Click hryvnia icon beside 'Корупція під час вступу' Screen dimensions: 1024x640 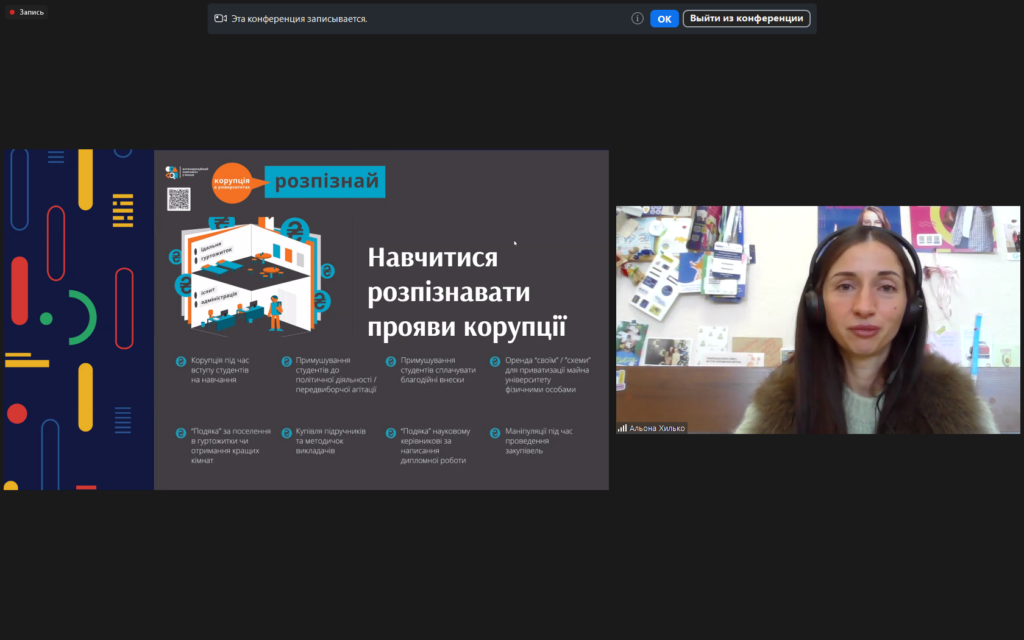coord(181,362)
